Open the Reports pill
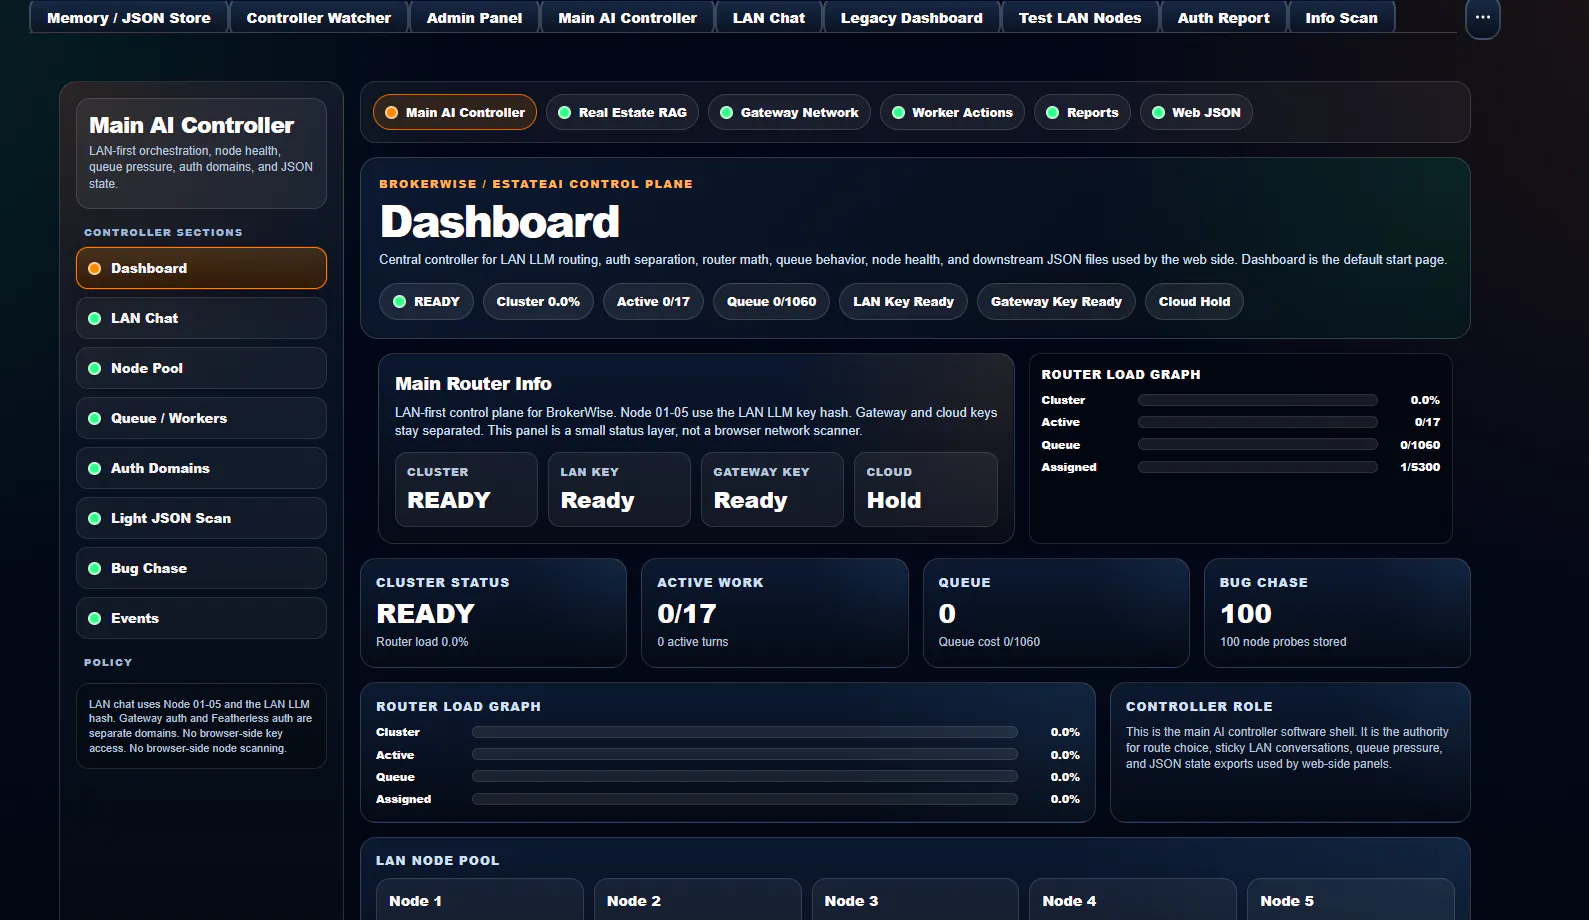The image size is (1589, 920). point(1082,112)
